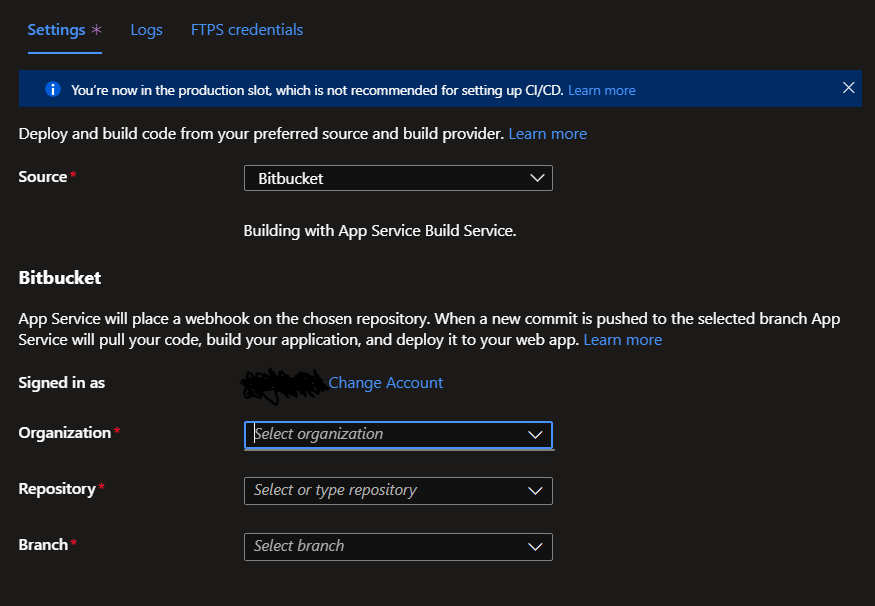Expand the Organization dropdown chevron
875x606 pixels.
(x=535, y=435)
